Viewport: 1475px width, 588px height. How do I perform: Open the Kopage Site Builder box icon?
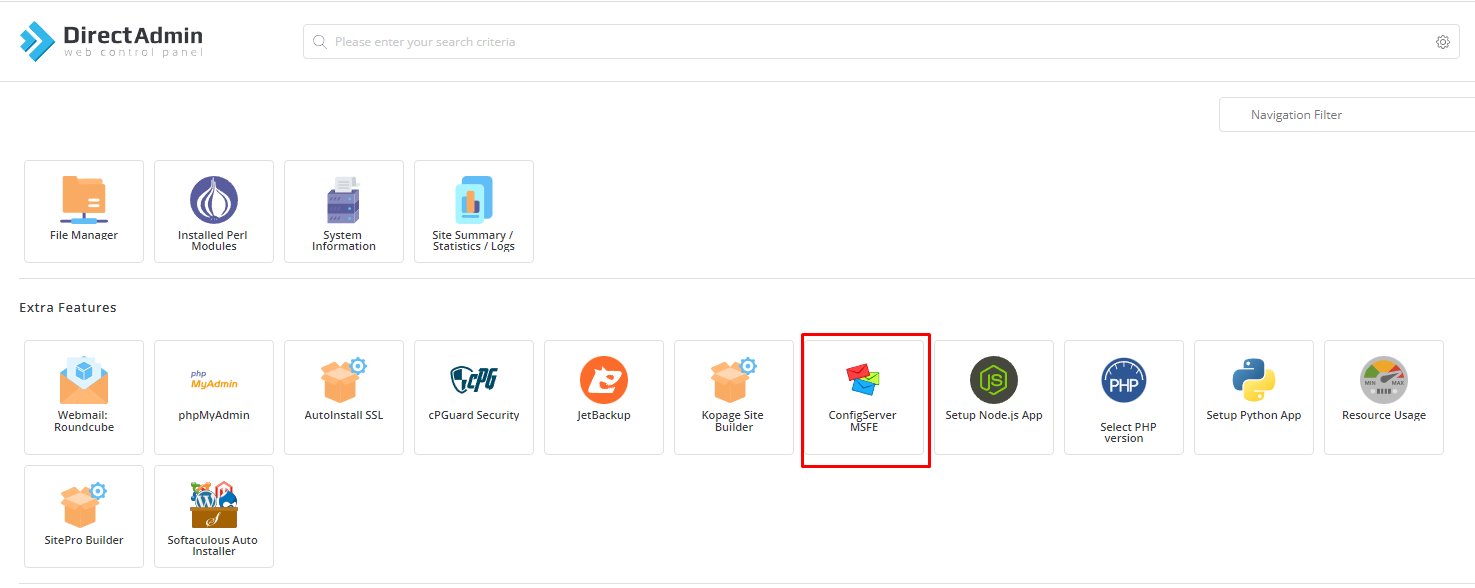coord(734,380)
